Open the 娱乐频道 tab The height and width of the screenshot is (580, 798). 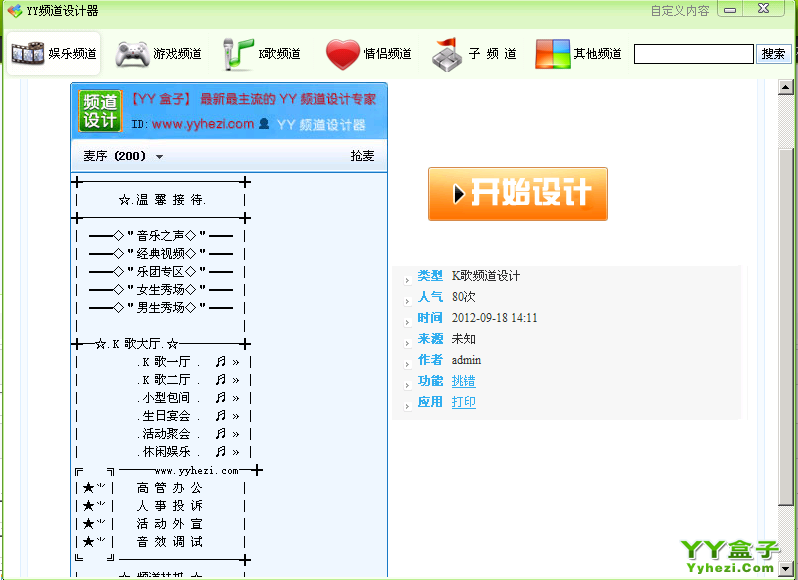click(53, 53)
